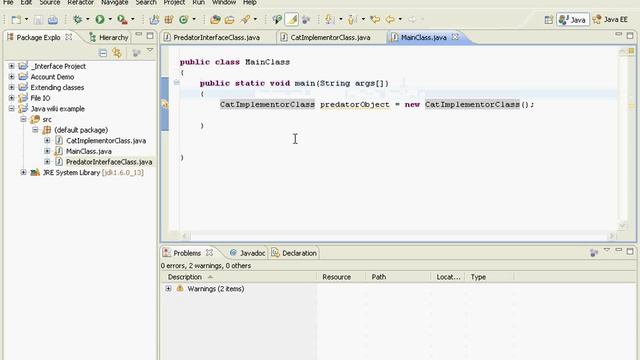Click the Open Task folder icon
Viewport: 640px width, 360px height.
click(230, 19)
